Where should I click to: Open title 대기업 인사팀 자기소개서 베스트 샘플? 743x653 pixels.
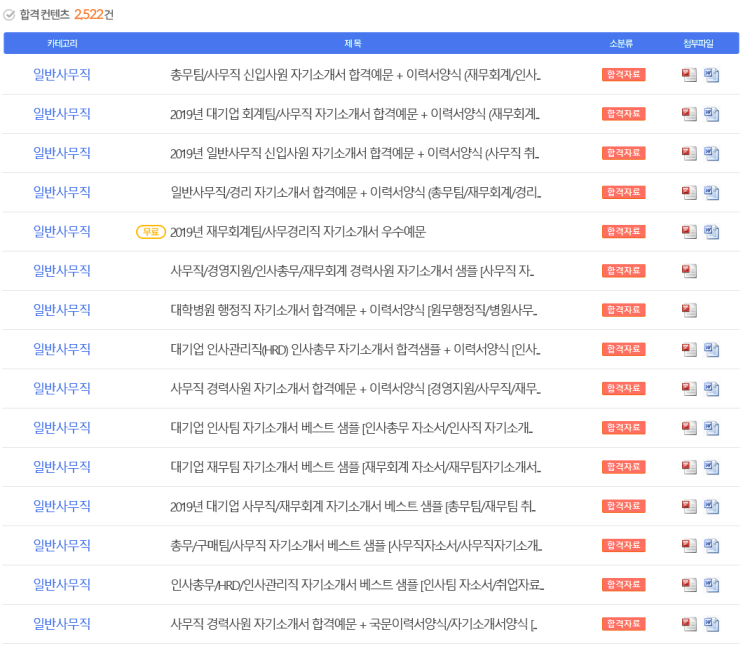coord(352,428)
